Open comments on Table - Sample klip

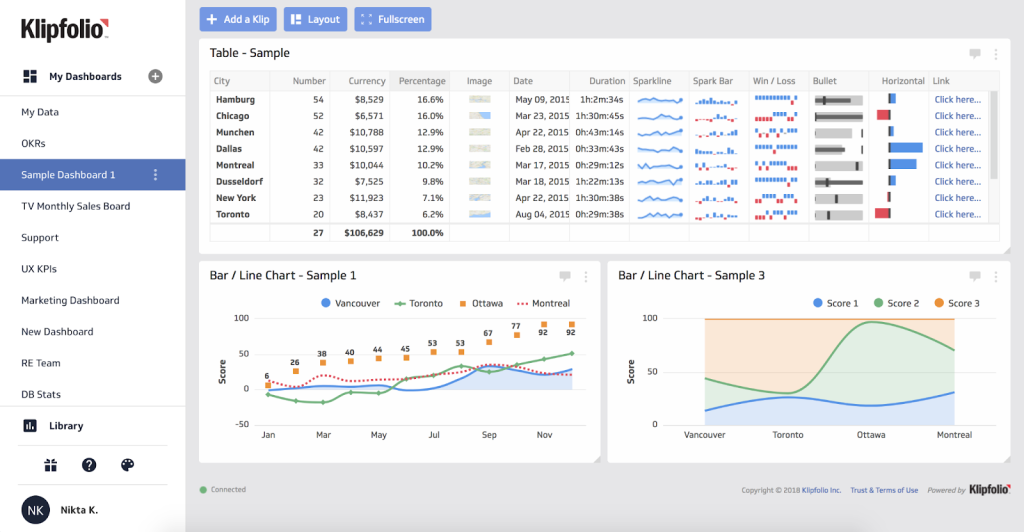pyautogui.click(x=975, y=53)
